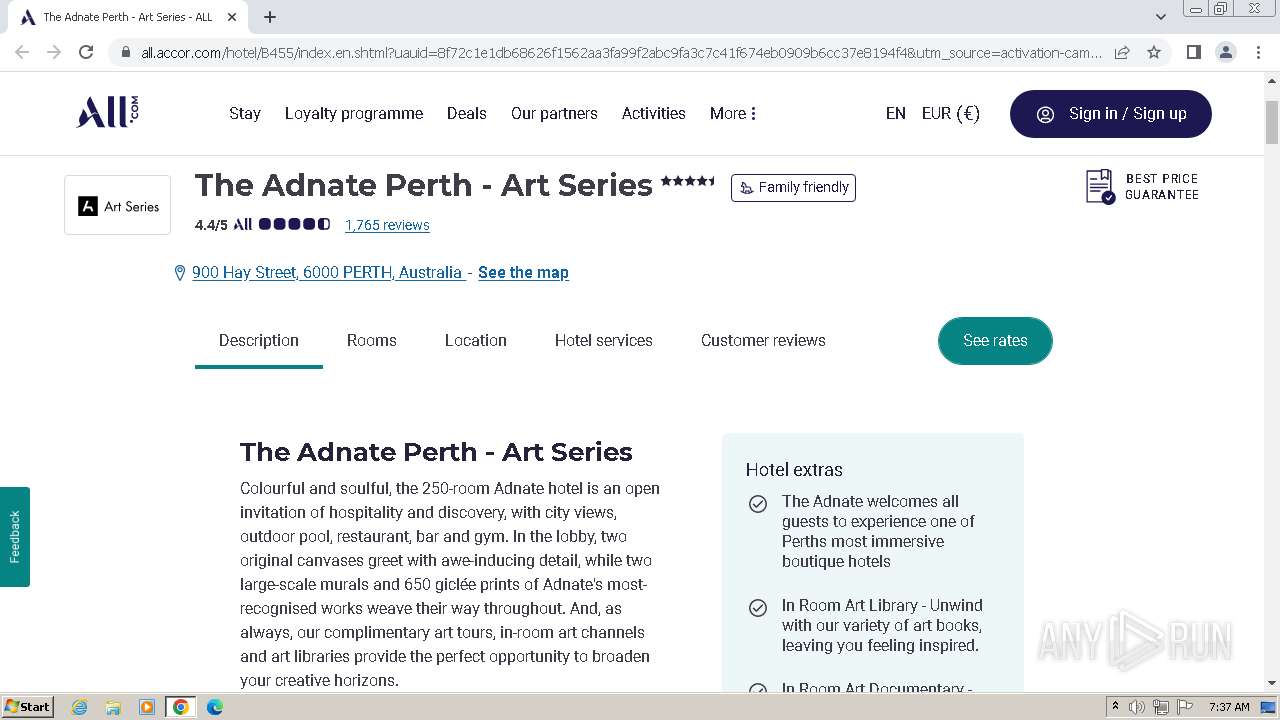Switch to the Customer reviews tab
The width and height of the screenshot is (1280, 720).
763,340
